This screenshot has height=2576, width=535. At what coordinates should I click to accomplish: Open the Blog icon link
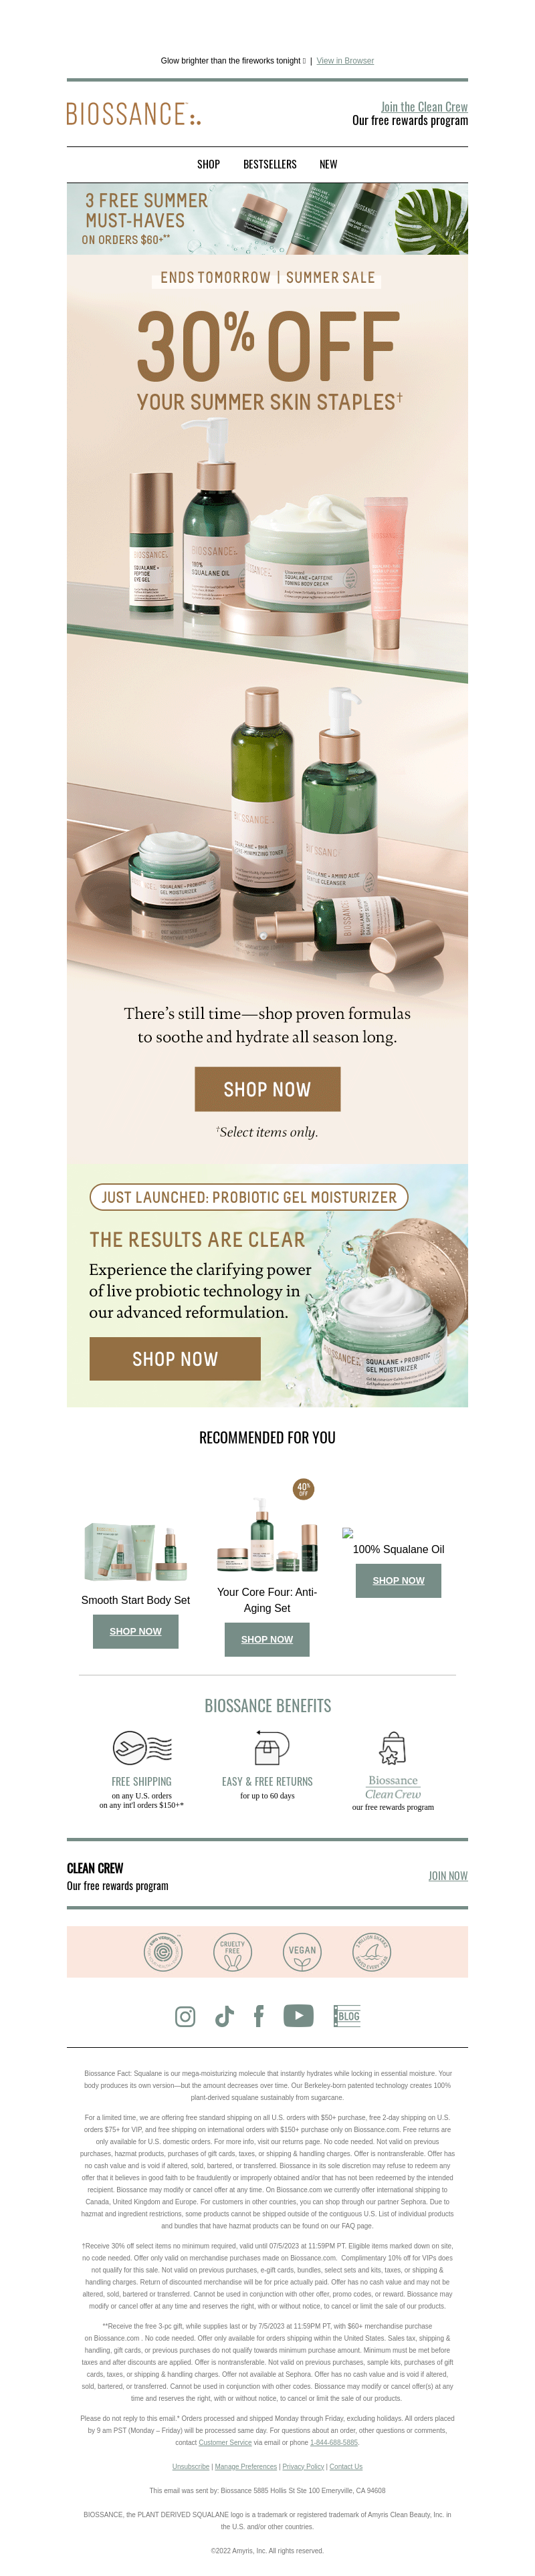click(347, 2015)
